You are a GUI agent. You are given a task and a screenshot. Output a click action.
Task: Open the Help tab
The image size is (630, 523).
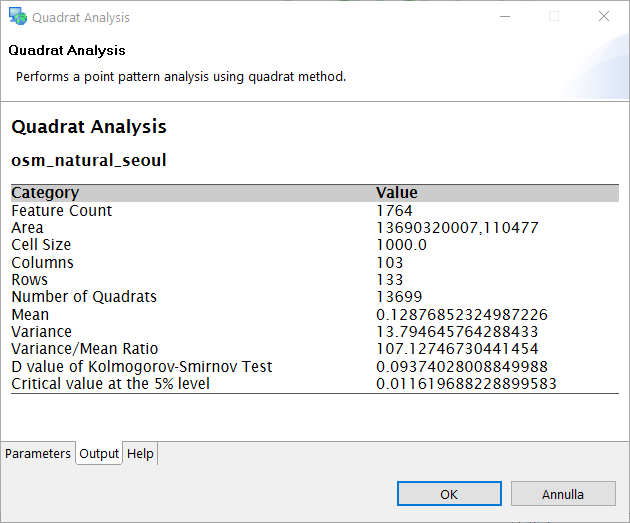140,453
